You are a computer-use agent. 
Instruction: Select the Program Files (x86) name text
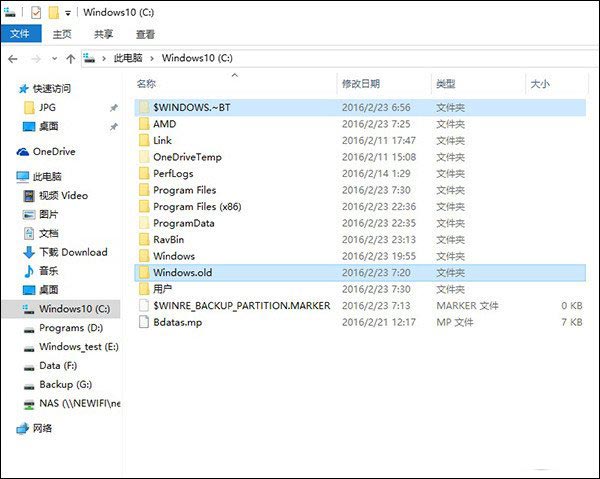[x=197, y=207]
